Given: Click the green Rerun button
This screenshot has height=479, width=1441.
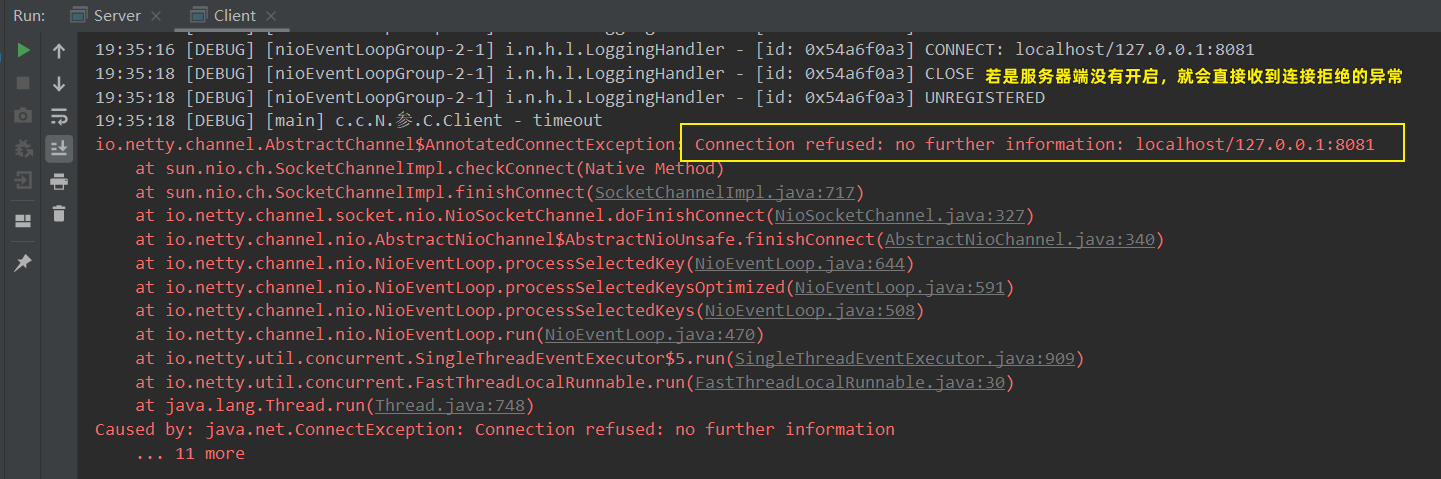Looking at the screenshot, I should 23,50.
